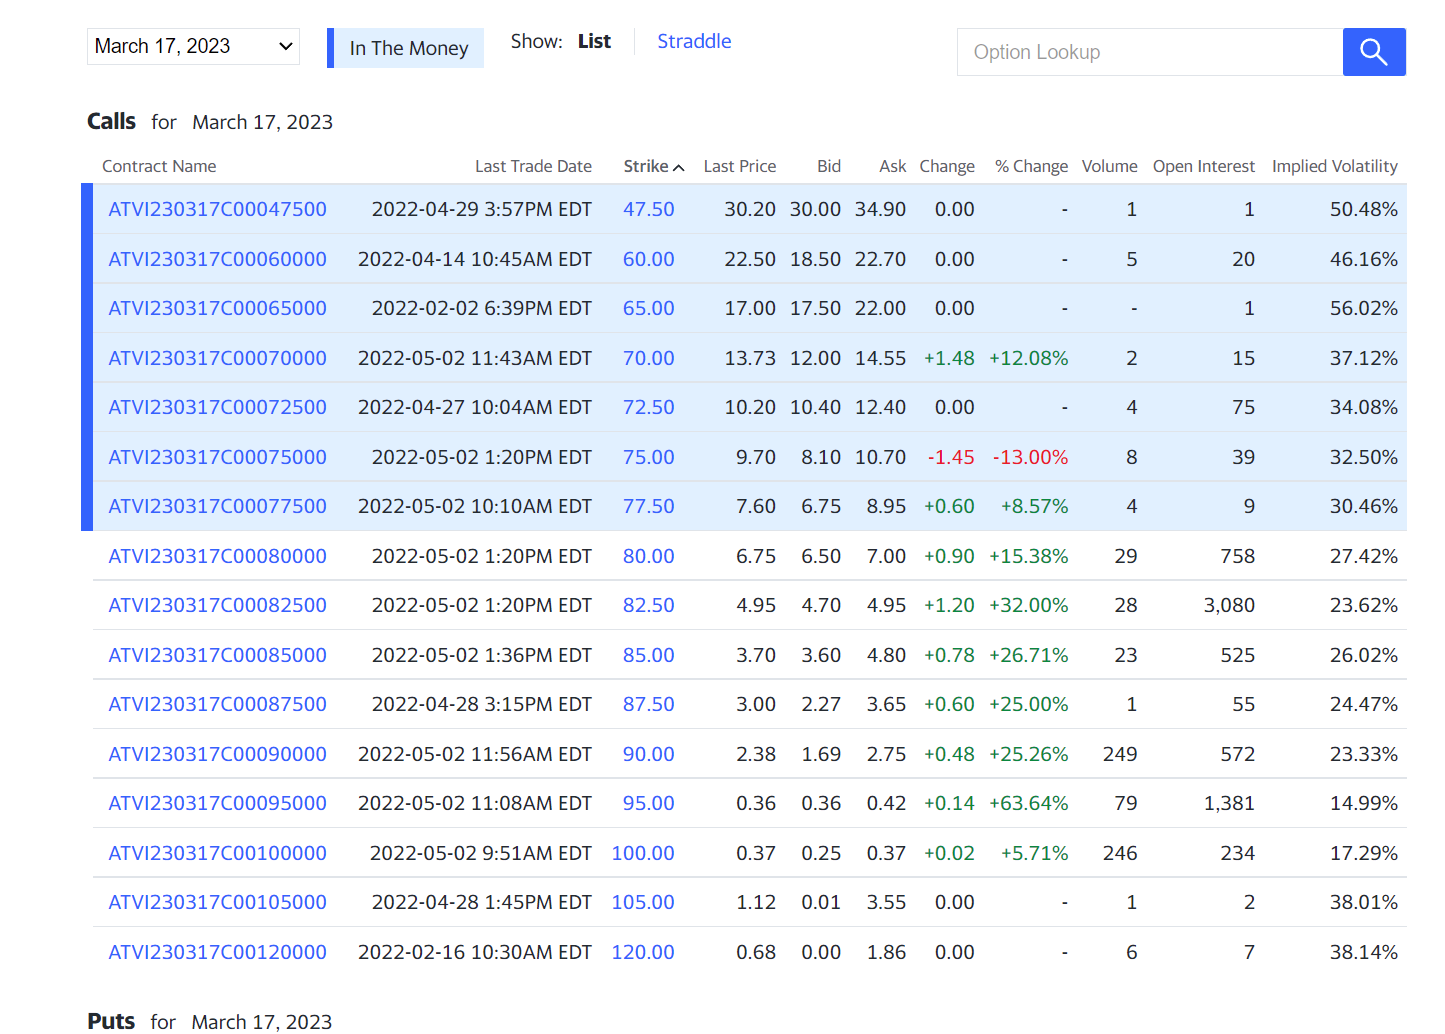The width and height of the screenshot is (1445, 1034).
Task: Open contract ATVI230317C00095000
Action: coord(217,803)
